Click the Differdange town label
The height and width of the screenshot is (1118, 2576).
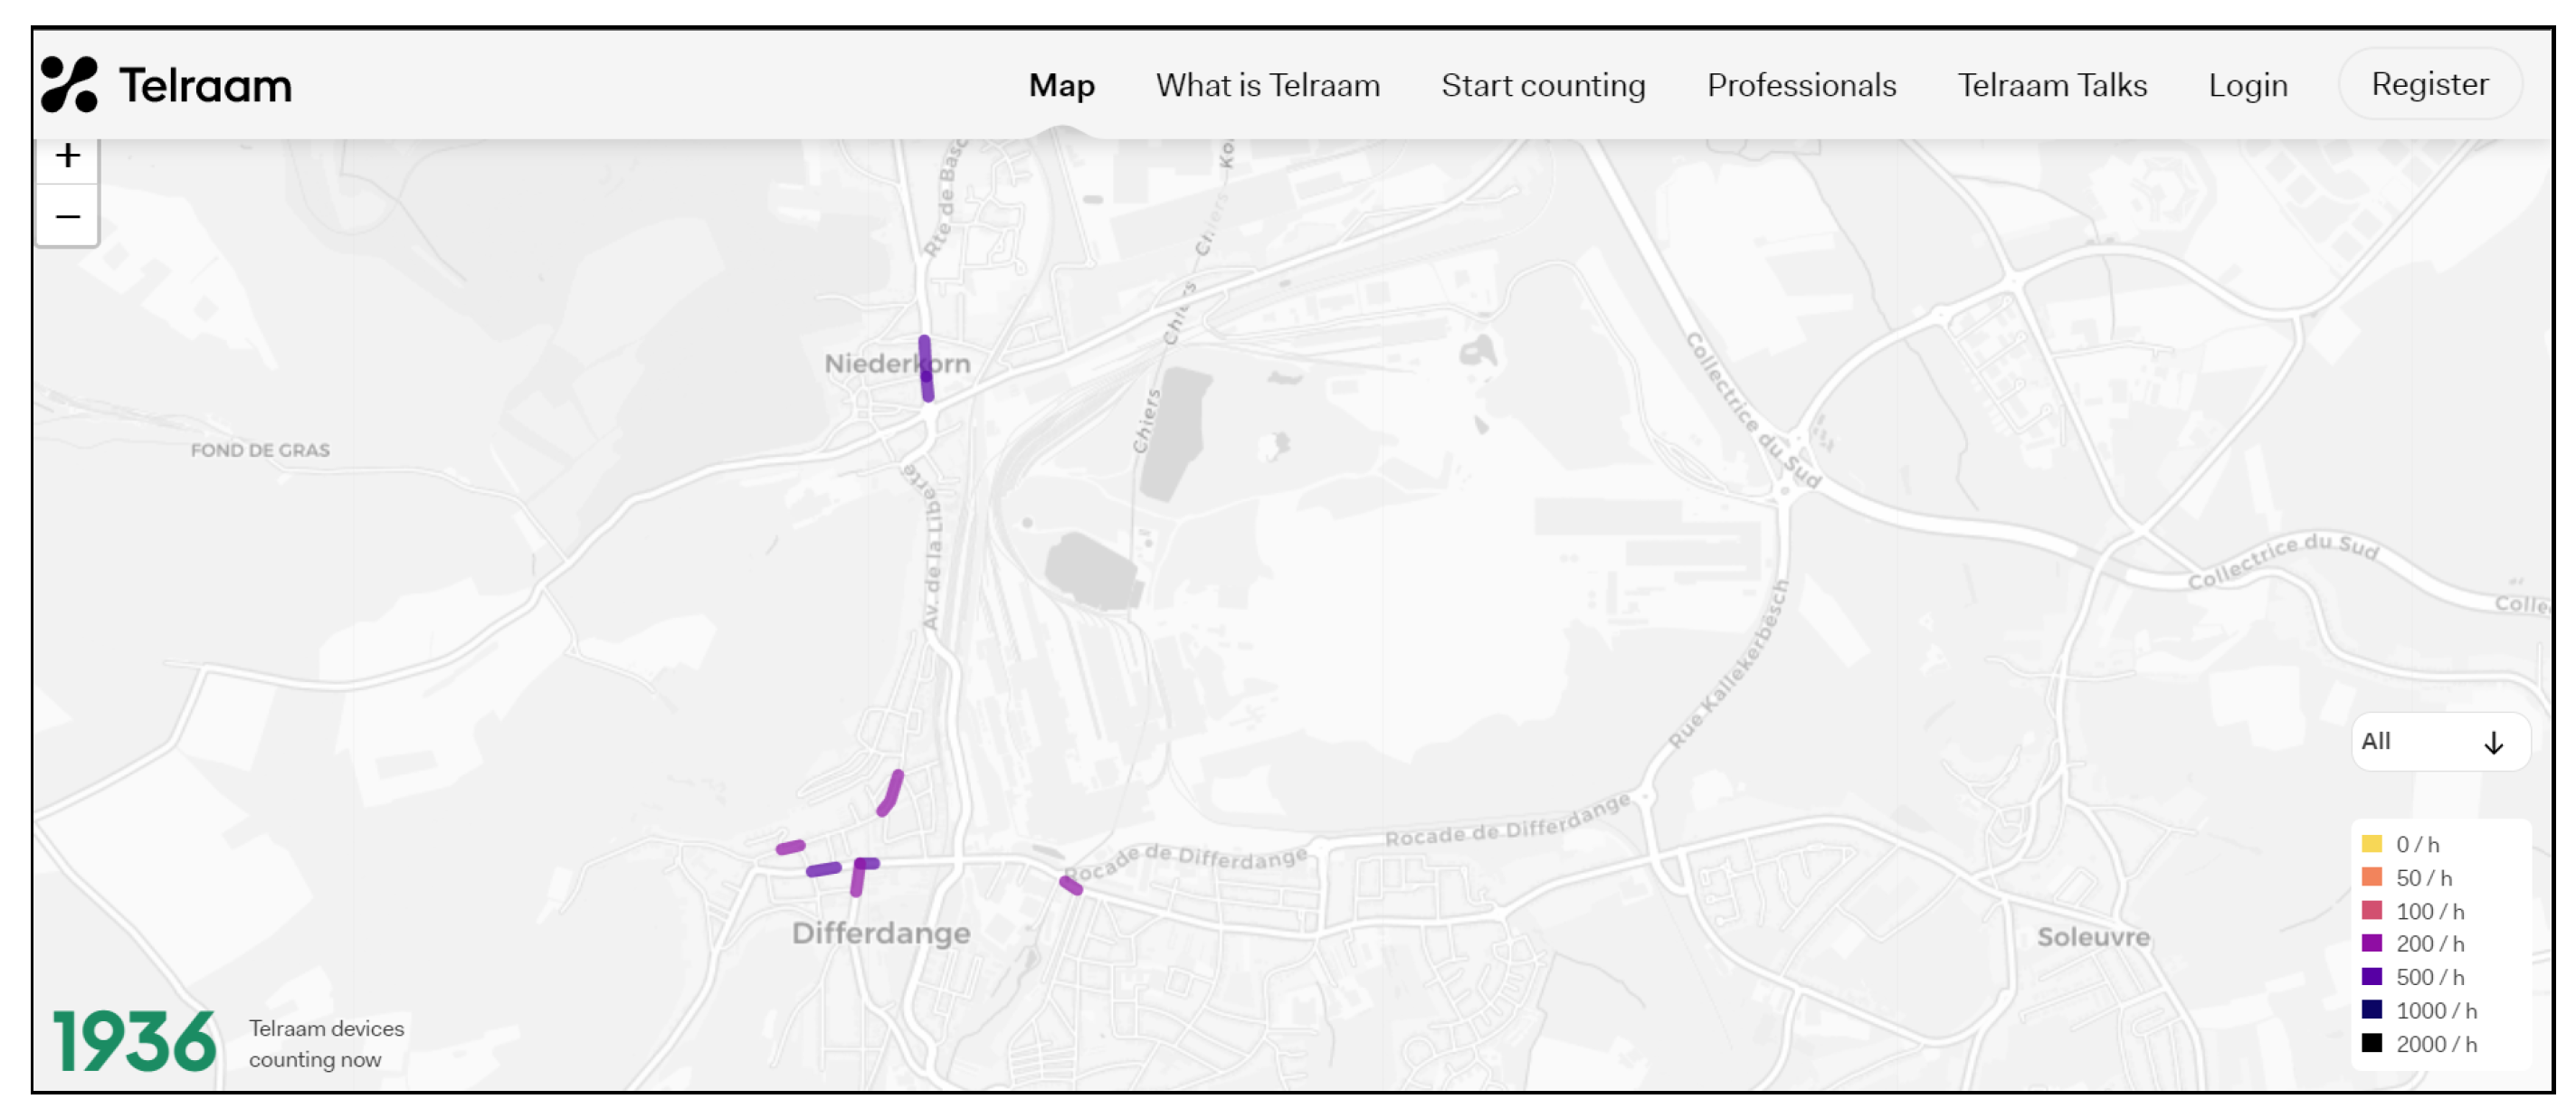(880, 933)
